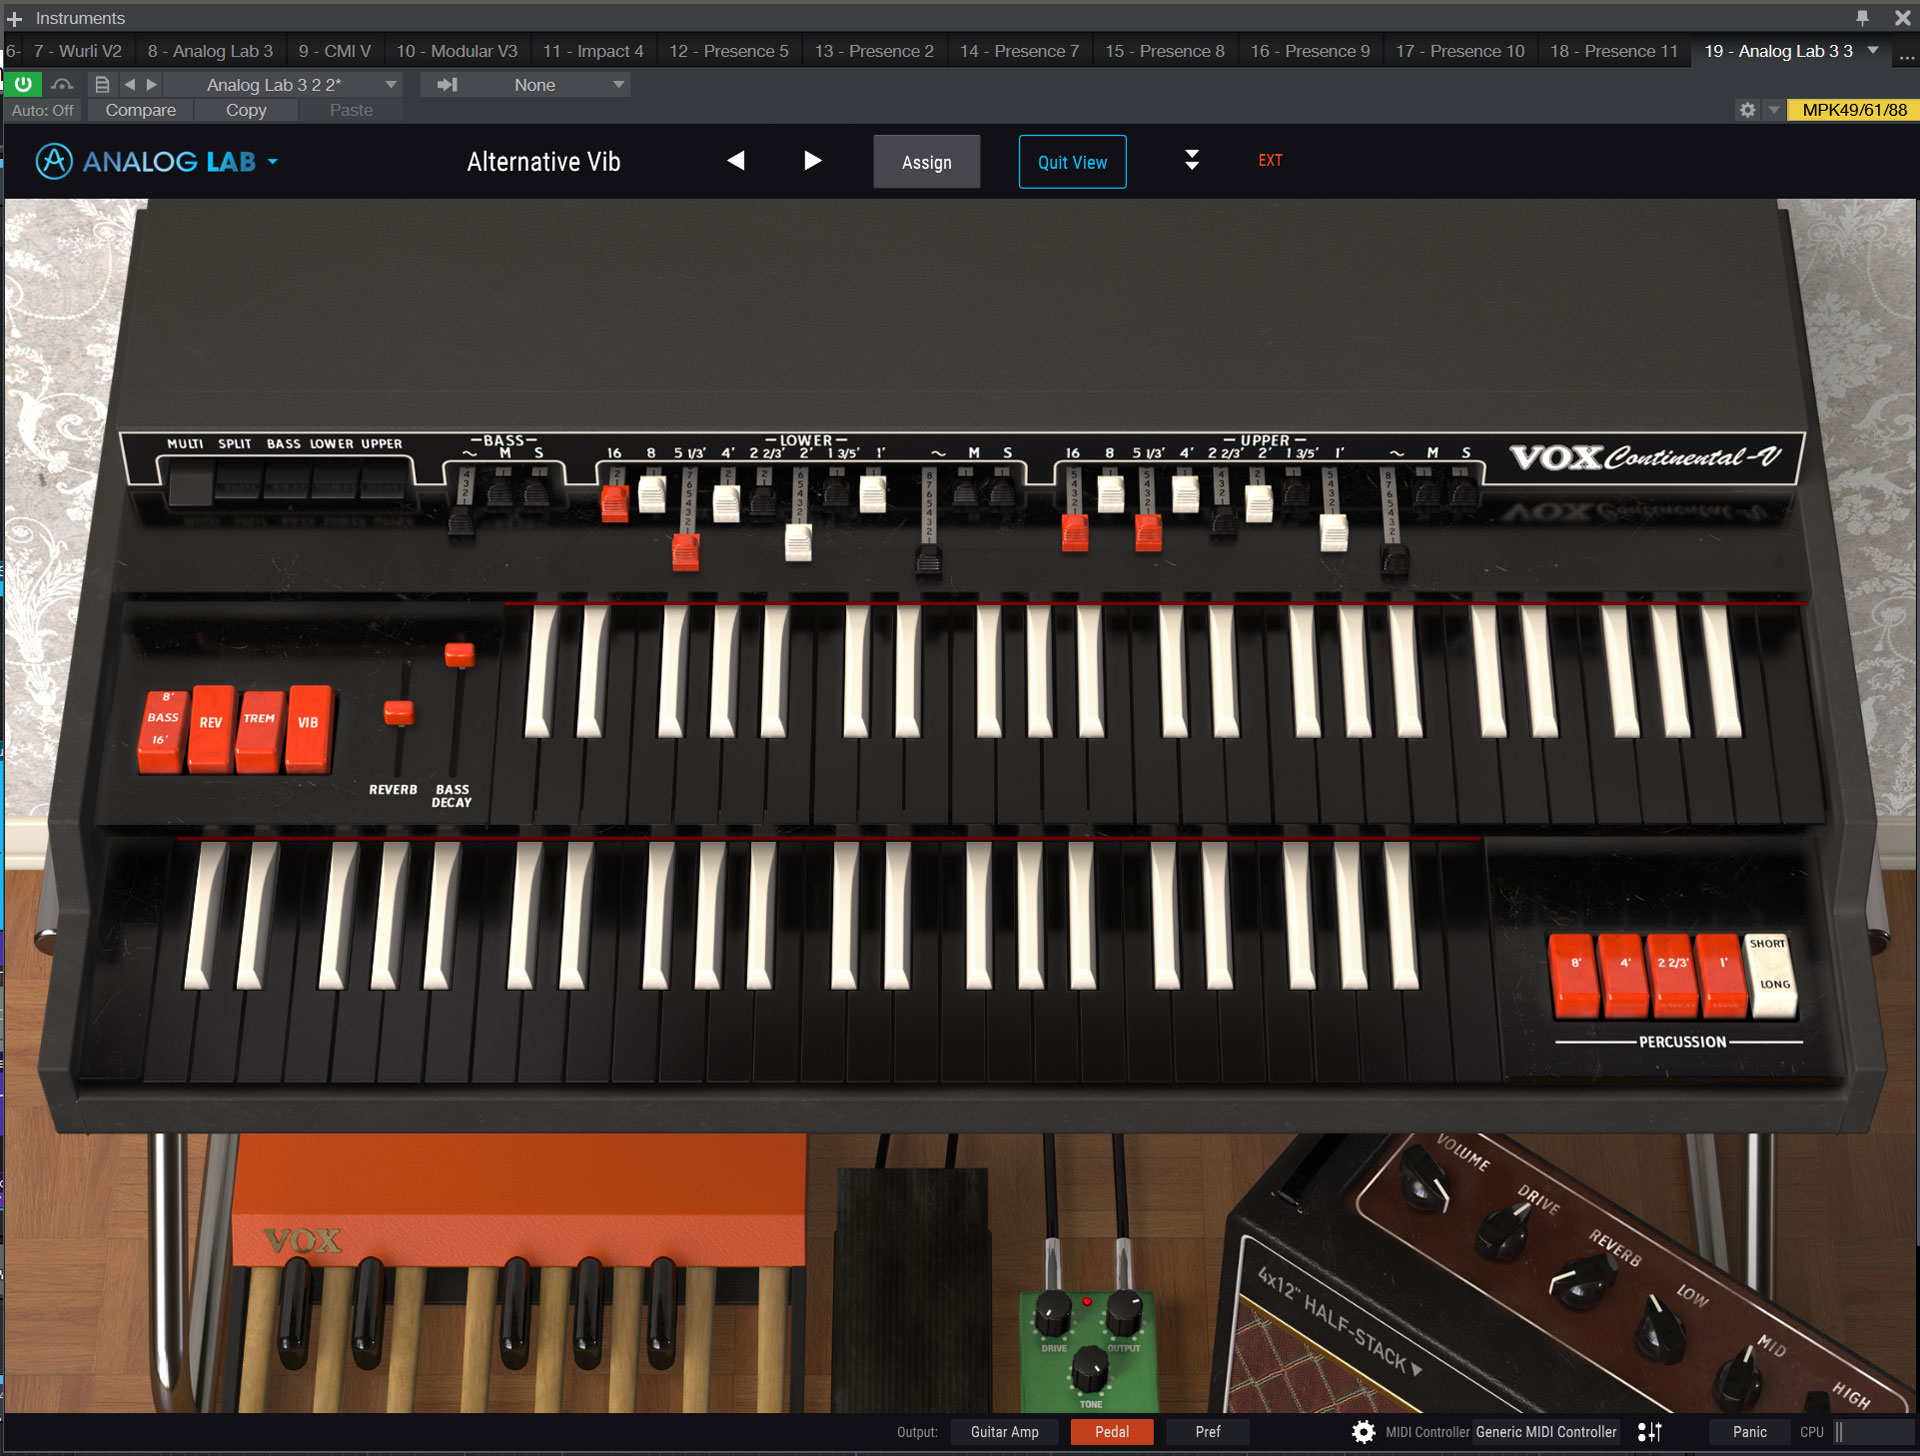1920x1456 pixels.
Task: Toggle the Percussion 8' red switch
Action: tap(1574, 975)
